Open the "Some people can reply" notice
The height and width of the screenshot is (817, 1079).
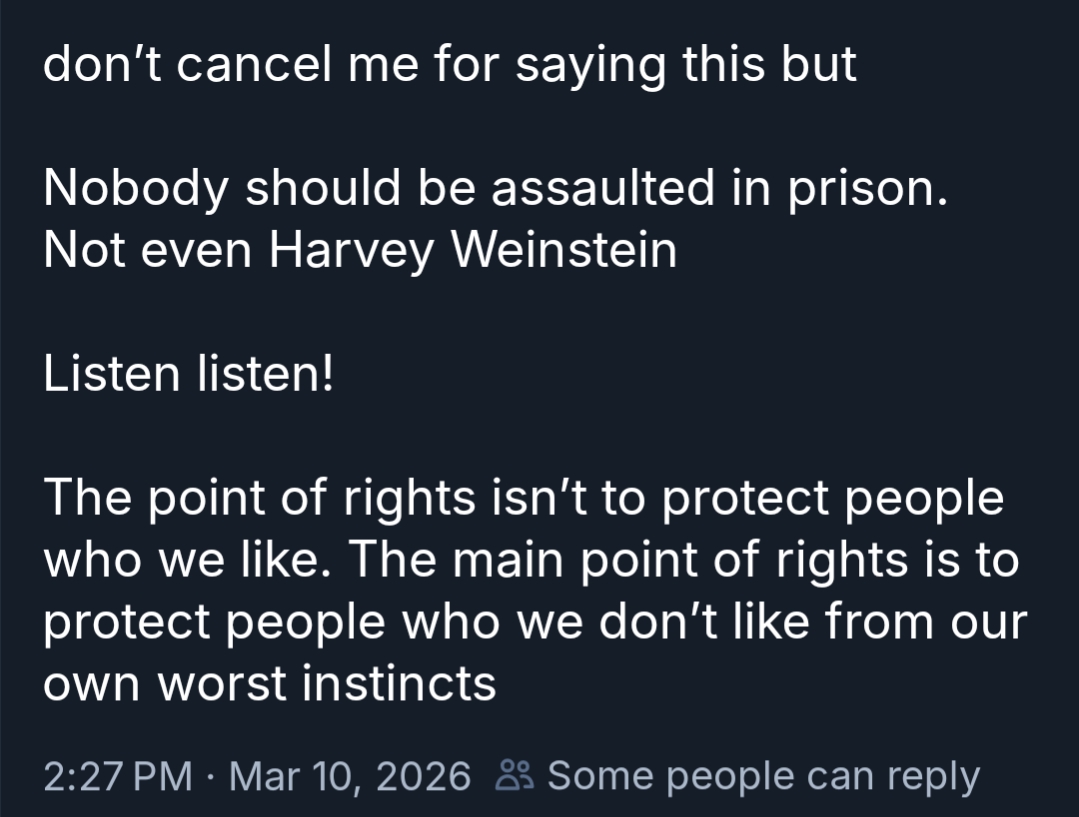click(x=763, y=776)
